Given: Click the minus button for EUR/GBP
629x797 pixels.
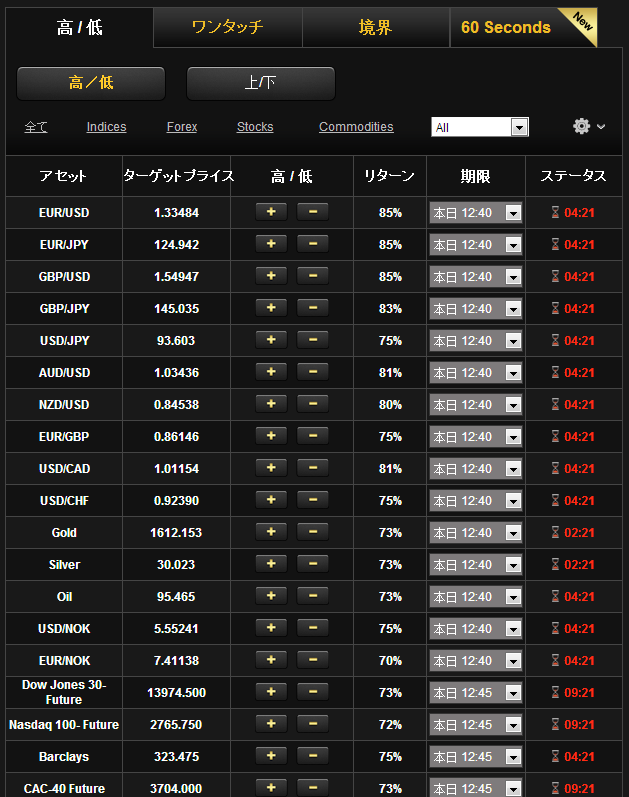Looking at the screenshot, I should [313, 436].
